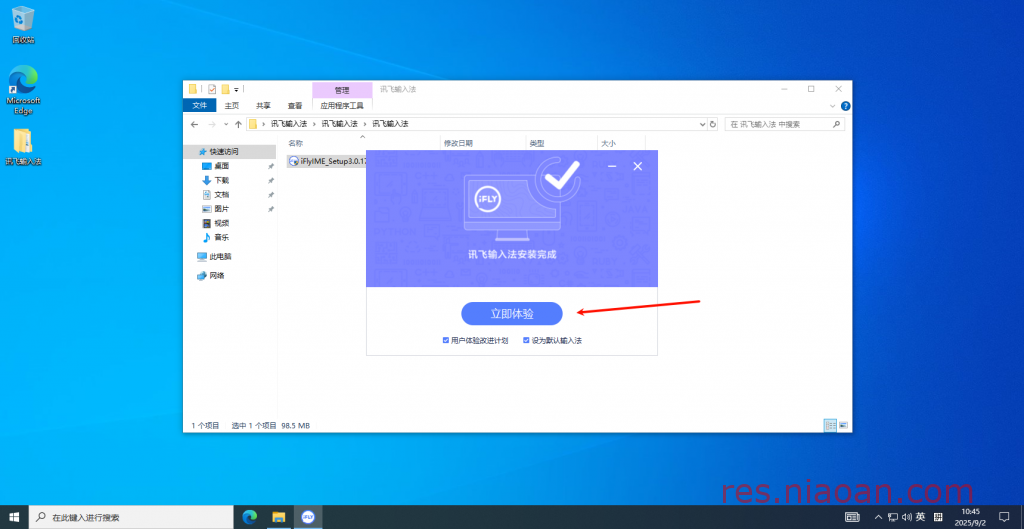Go back in Explorer navigation
The width and height of the screenshot is (1024, 529).
(194, 124)
